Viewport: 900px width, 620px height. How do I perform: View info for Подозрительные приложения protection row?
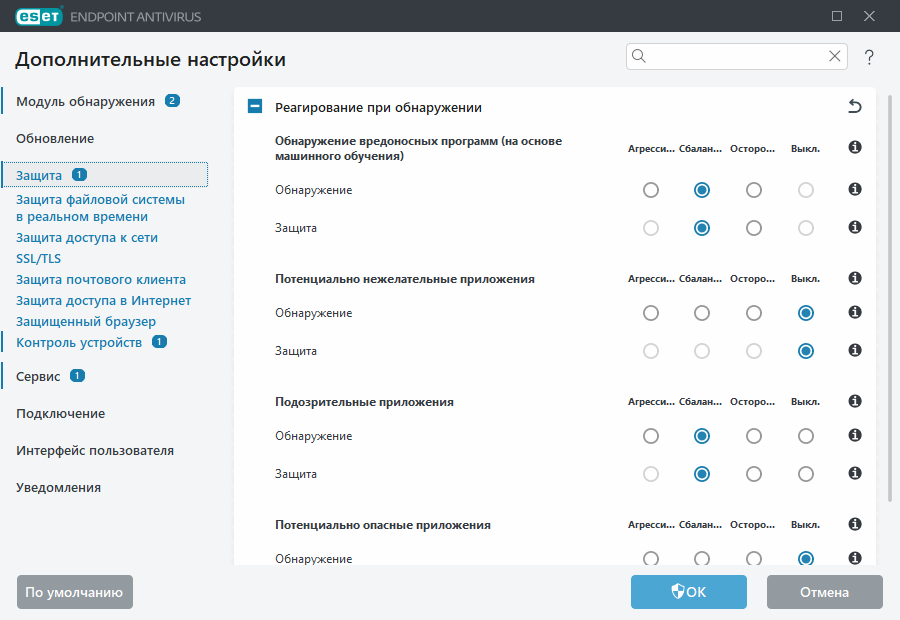[x=854, y=473]
